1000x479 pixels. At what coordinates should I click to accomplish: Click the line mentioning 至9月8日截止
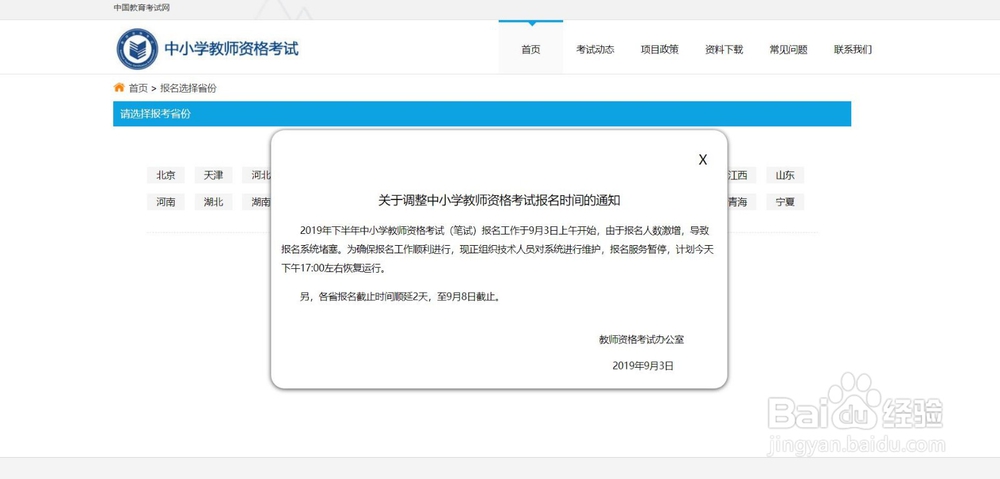pos(400,297)
